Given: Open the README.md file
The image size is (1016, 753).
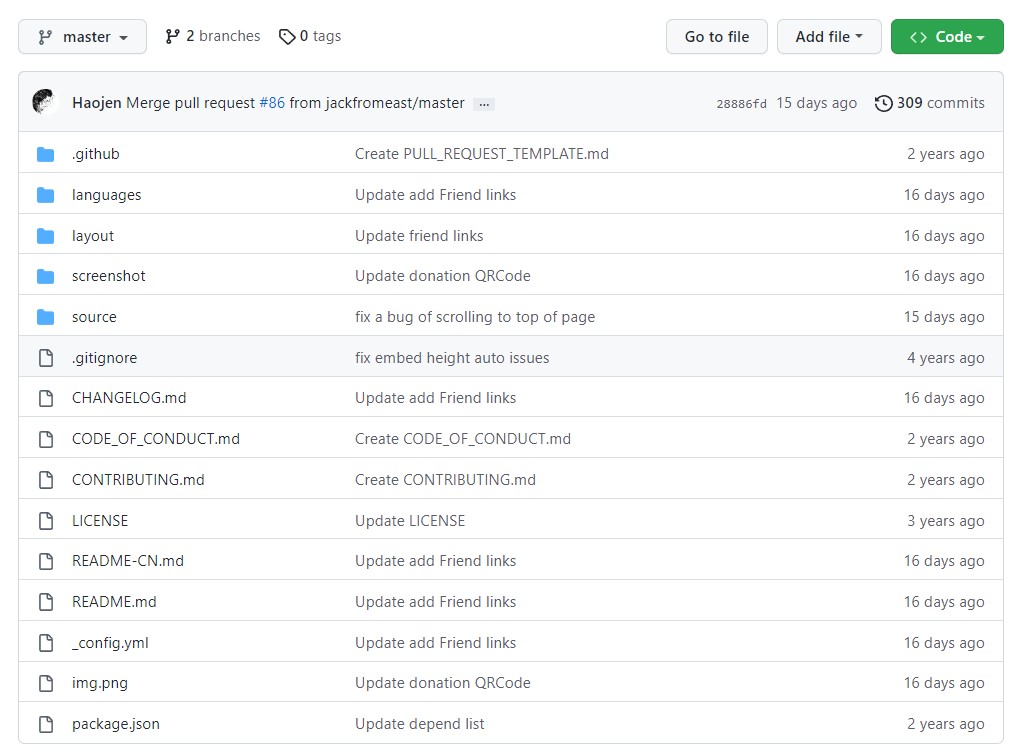Looking at the screenshot, I should pos(114,602).
